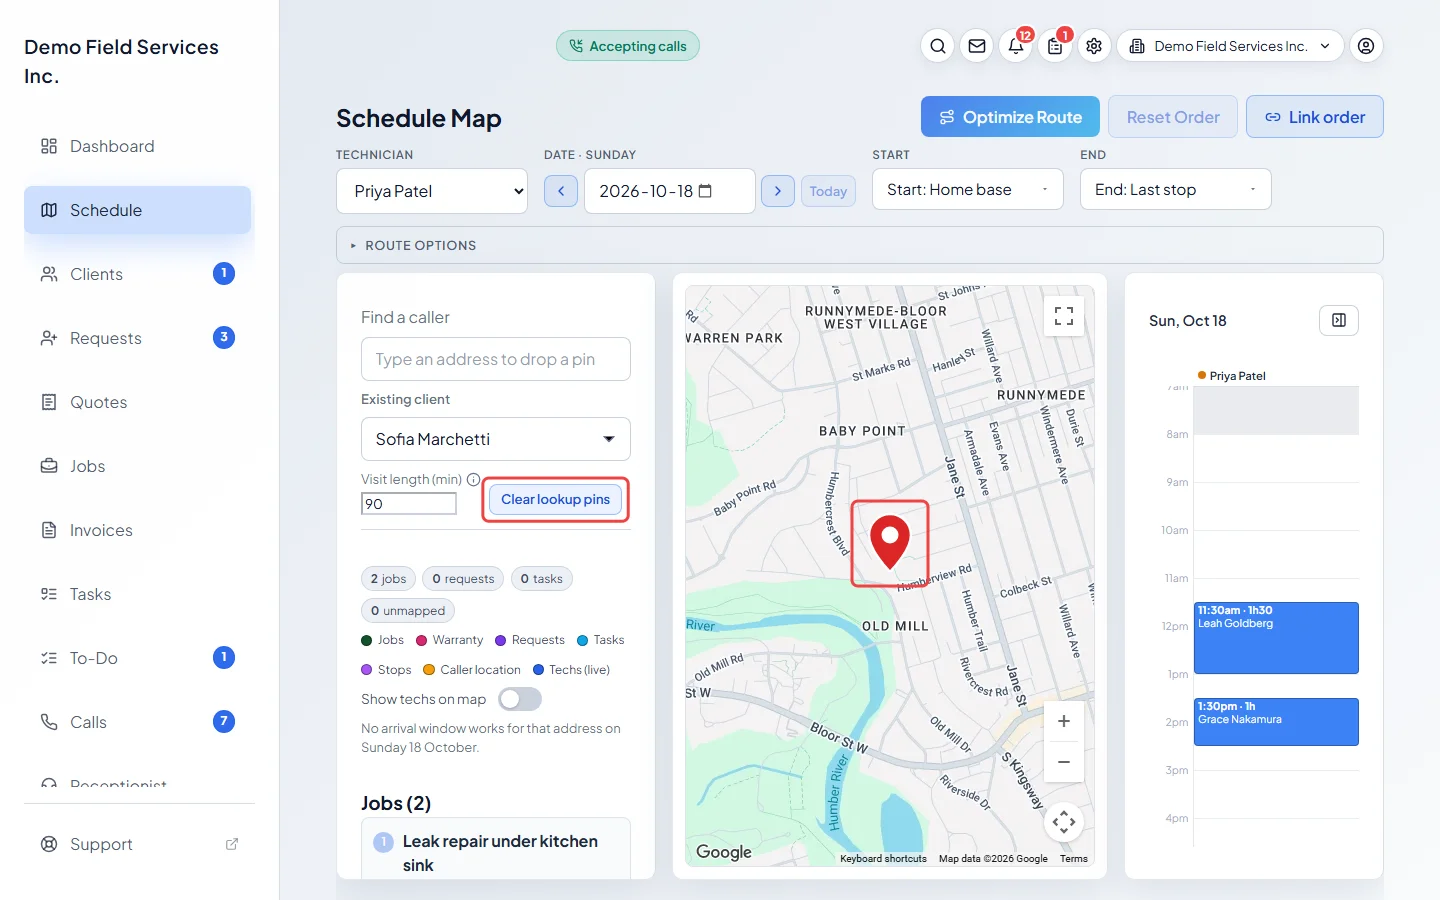Click the visit length minutes field
This screenshot has height=900, width=1440.
tap(409, 503)
